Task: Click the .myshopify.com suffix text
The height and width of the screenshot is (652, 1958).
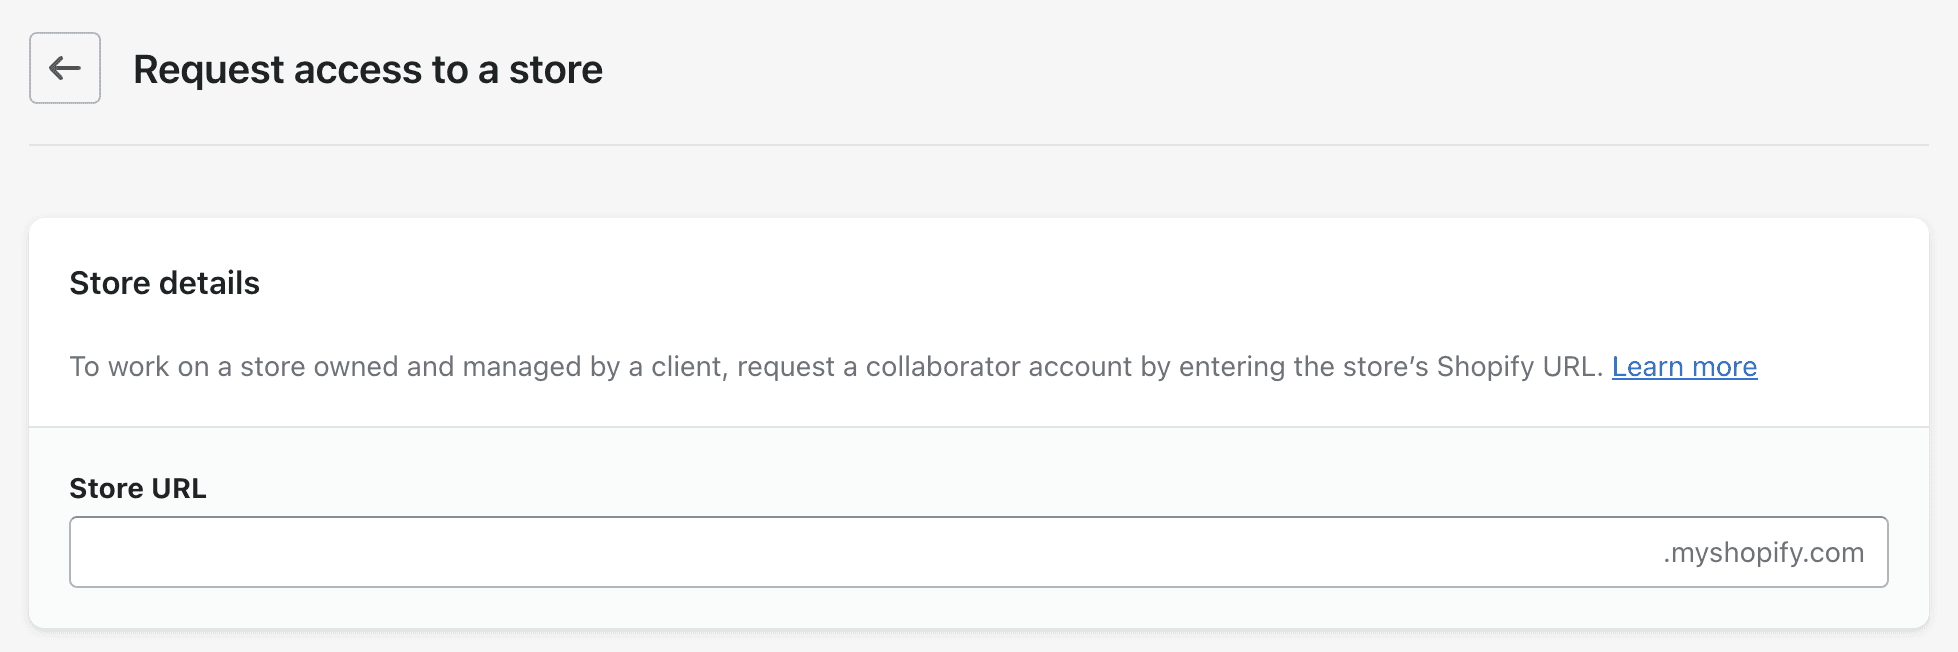Action: click(1763, 552)
